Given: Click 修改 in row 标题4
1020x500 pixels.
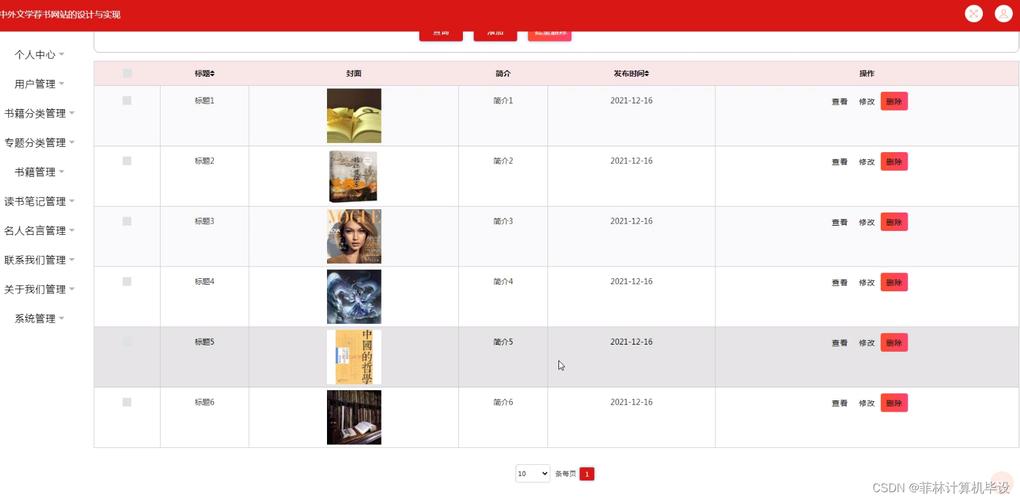Looking at the screenshot, I should [866, 283].
